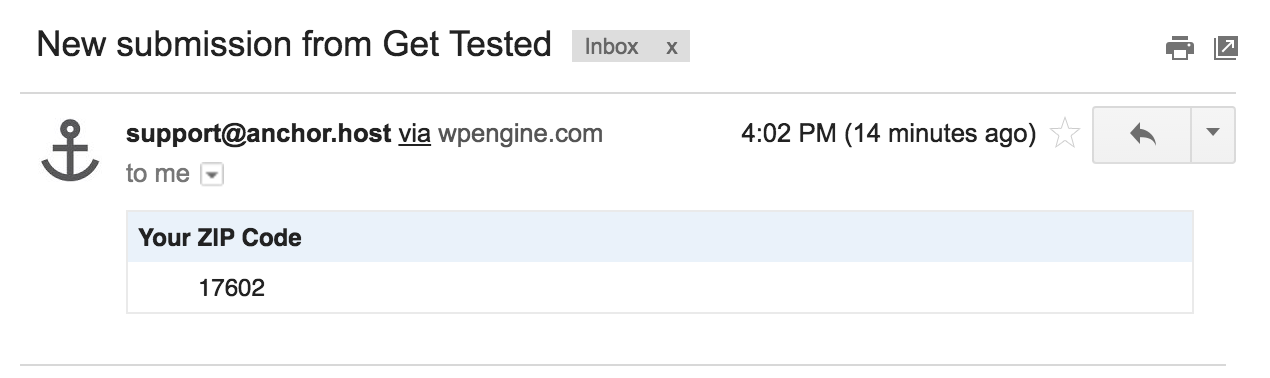Click the "to me" recipient text
Viewport: 1270px width, 378px height.
click(x=158, y=174)
